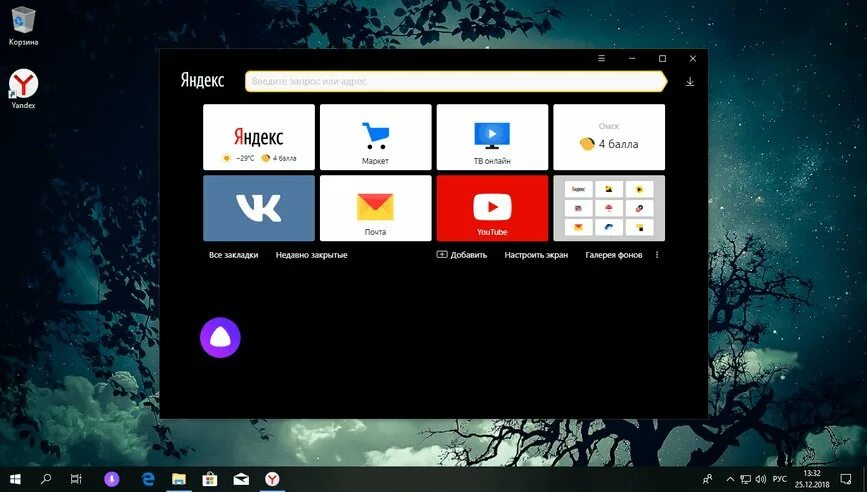The width and height of the screenshot is (867, 492).
Task: Click Alice microphone icon in taskbar
Action: pos(112,479)
